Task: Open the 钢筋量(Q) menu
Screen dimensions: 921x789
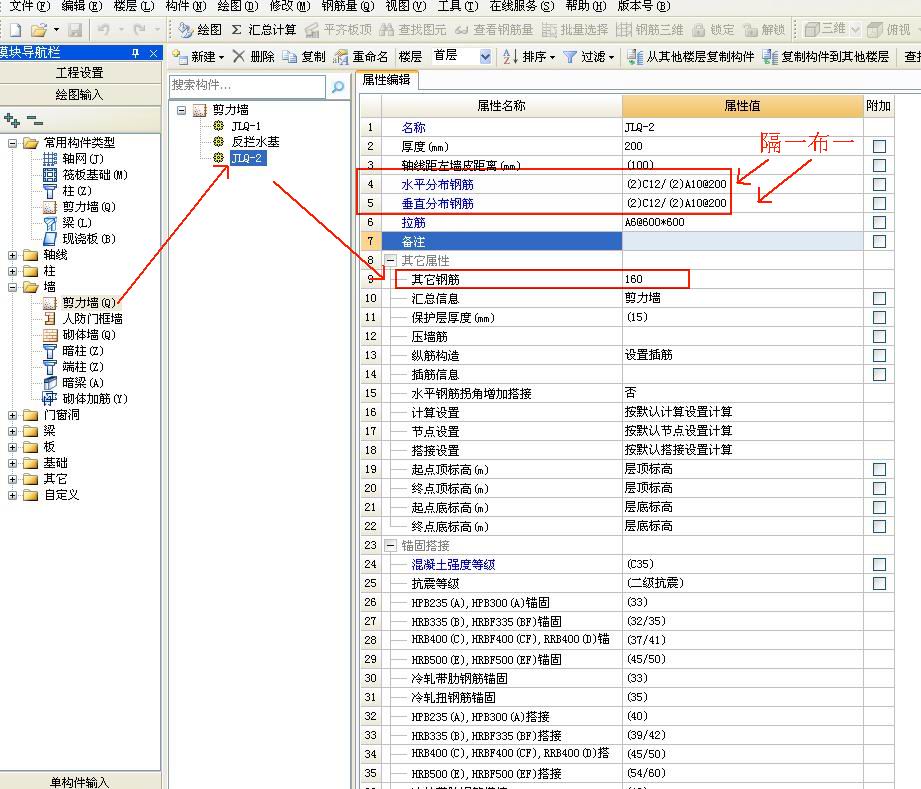Action: tap(348, 6)
